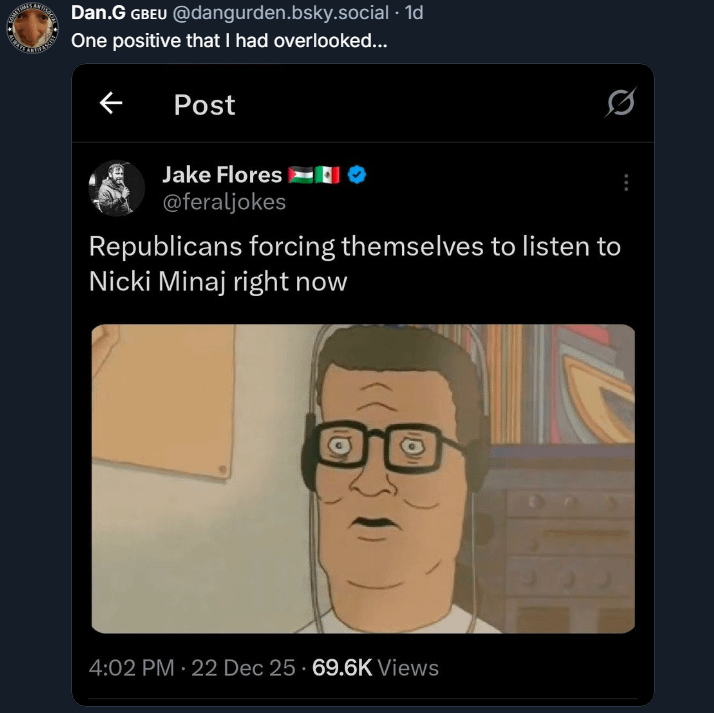Click the 4:02 PM time
714x713 pixels.
131,667
